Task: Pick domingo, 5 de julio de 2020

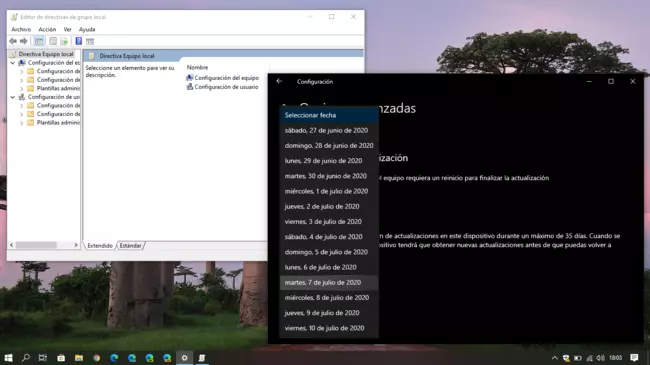Action: (x=329, y=252)
